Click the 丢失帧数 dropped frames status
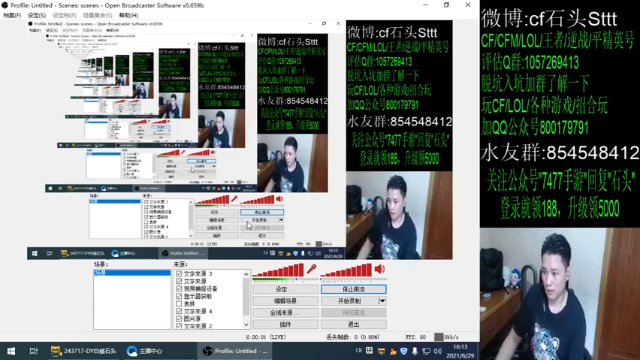The image size is (640, 360). tap(353, 337)
